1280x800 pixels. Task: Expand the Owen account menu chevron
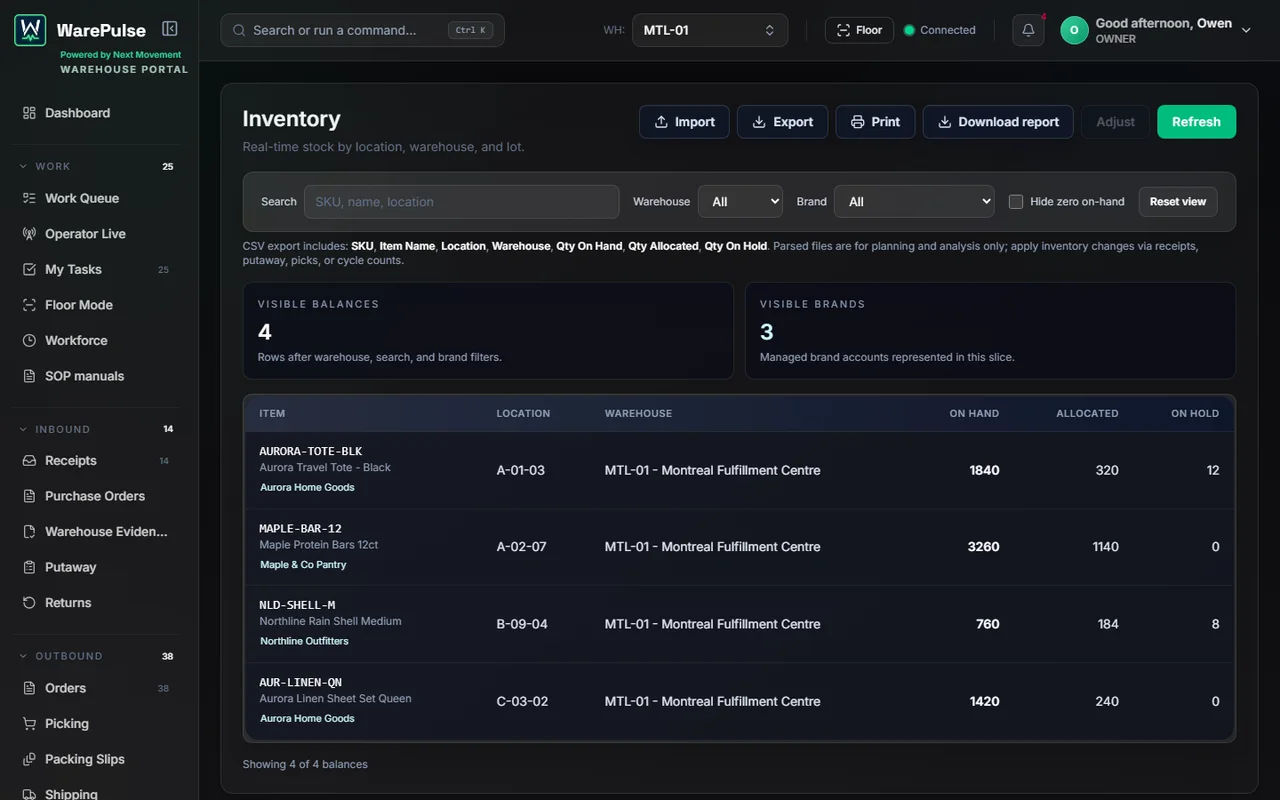click(x=1246, y=30)
